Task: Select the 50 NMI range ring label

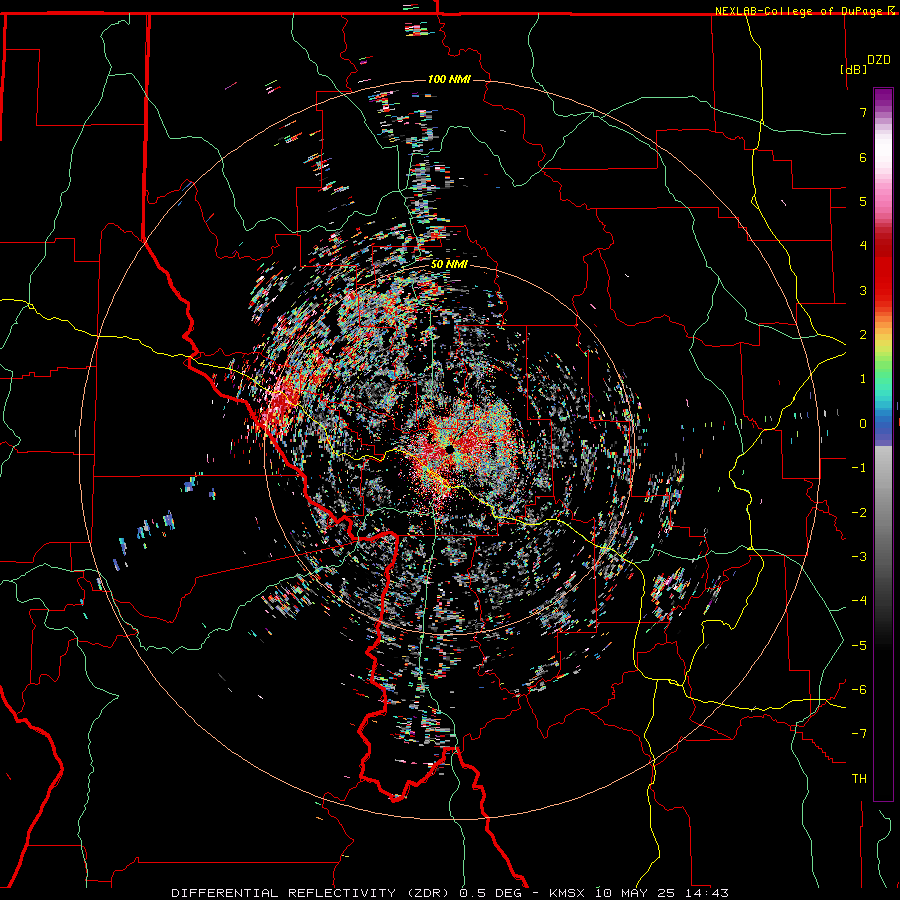Action: [x=449, y=265]
